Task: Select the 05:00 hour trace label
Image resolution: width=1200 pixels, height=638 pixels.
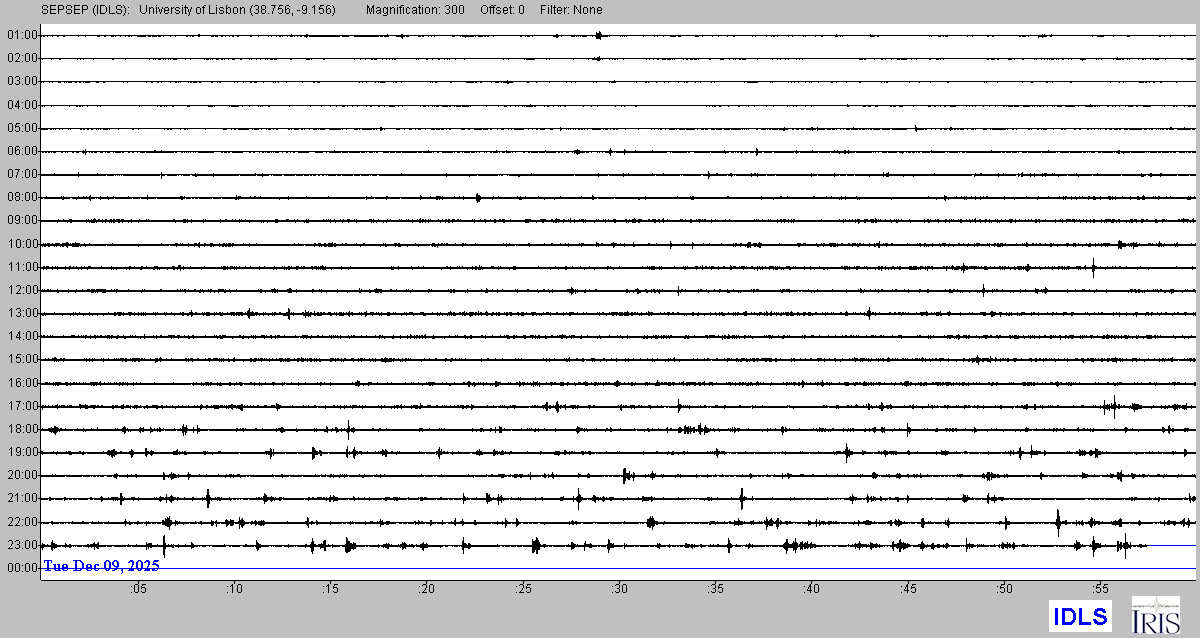Action: (22, 128)
